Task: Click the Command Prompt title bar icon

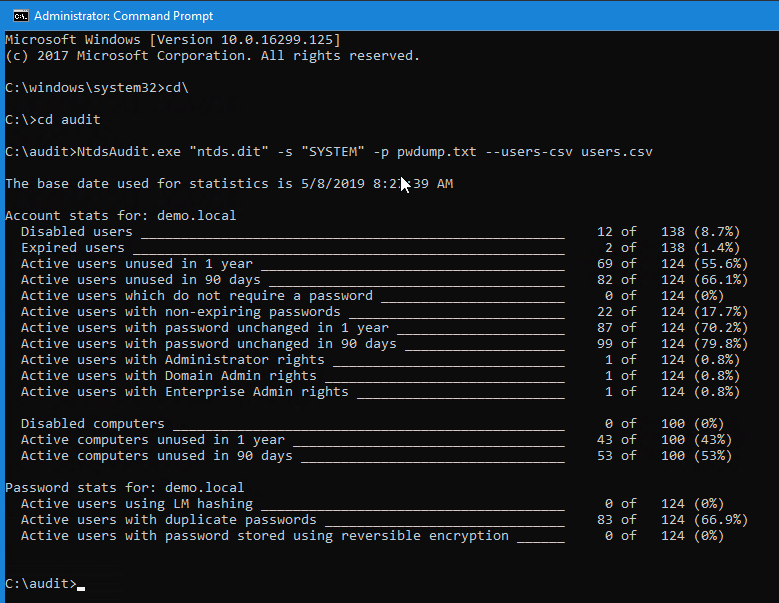Action: [21, 16]
